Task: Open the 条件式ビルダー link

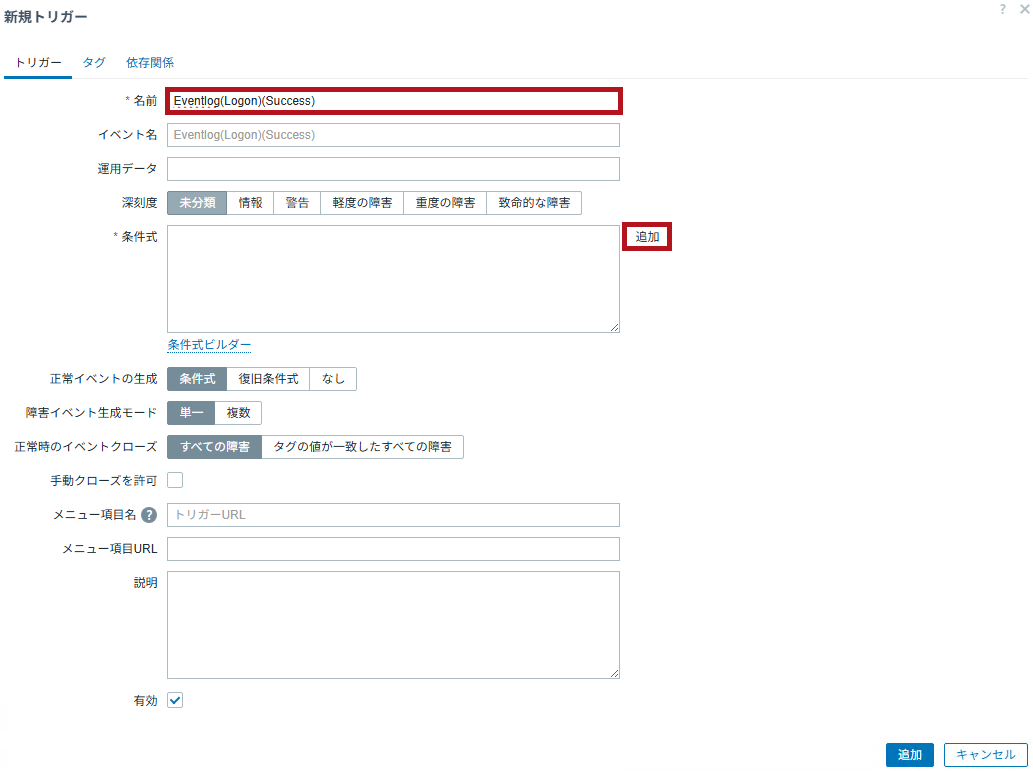Action: point(209,345)
